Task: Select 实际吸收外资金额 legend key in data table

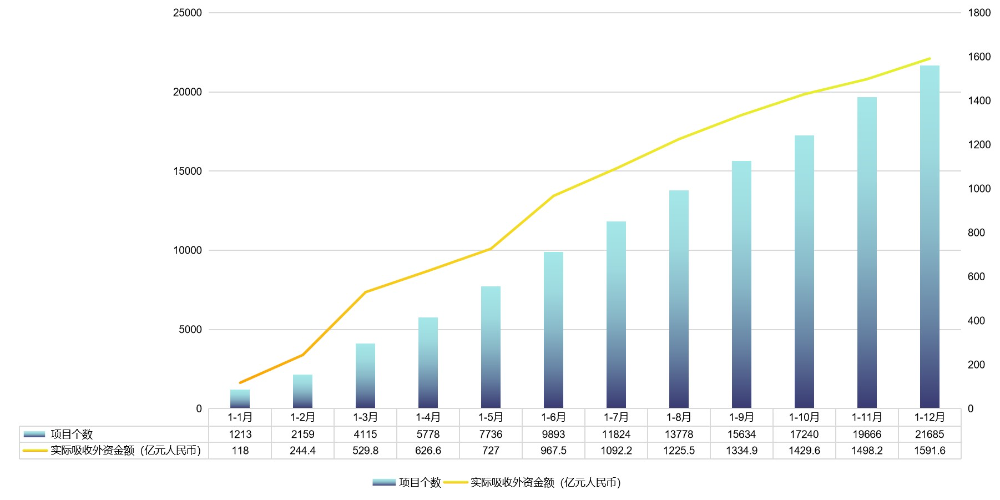Action: pyautogui.click(x=35, y=451)
